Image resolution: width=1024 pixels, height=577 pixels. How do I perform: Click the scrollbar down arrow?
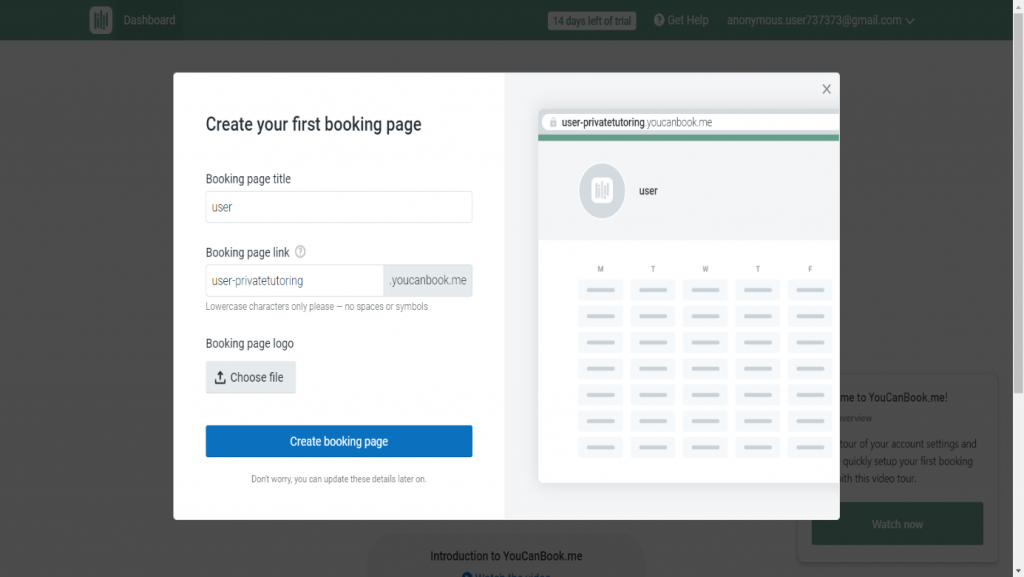click(x=1018, y=571)
